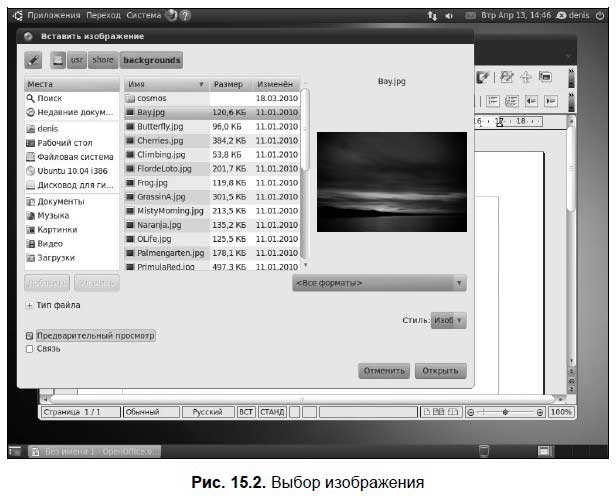616x496 pixels.
Task: Select the Ubuntu 10.04 i386 disc
Action: (x=72, y=171)
